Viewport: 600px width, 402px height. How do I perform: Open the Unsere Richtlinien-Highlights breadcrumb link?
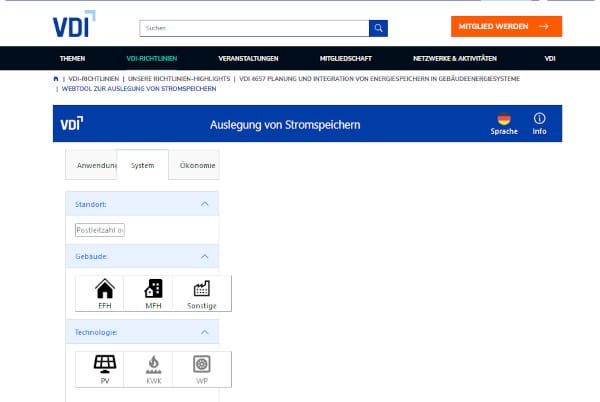point(176,77)
